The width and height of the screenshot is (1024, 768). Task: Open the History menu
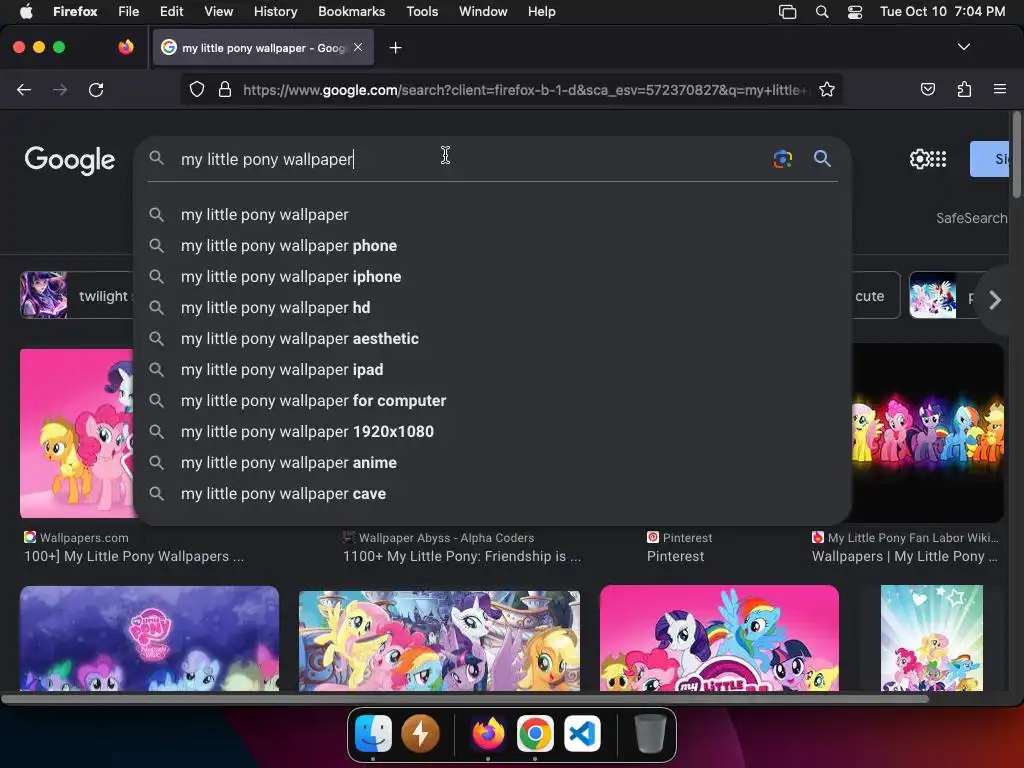(275, 11)
